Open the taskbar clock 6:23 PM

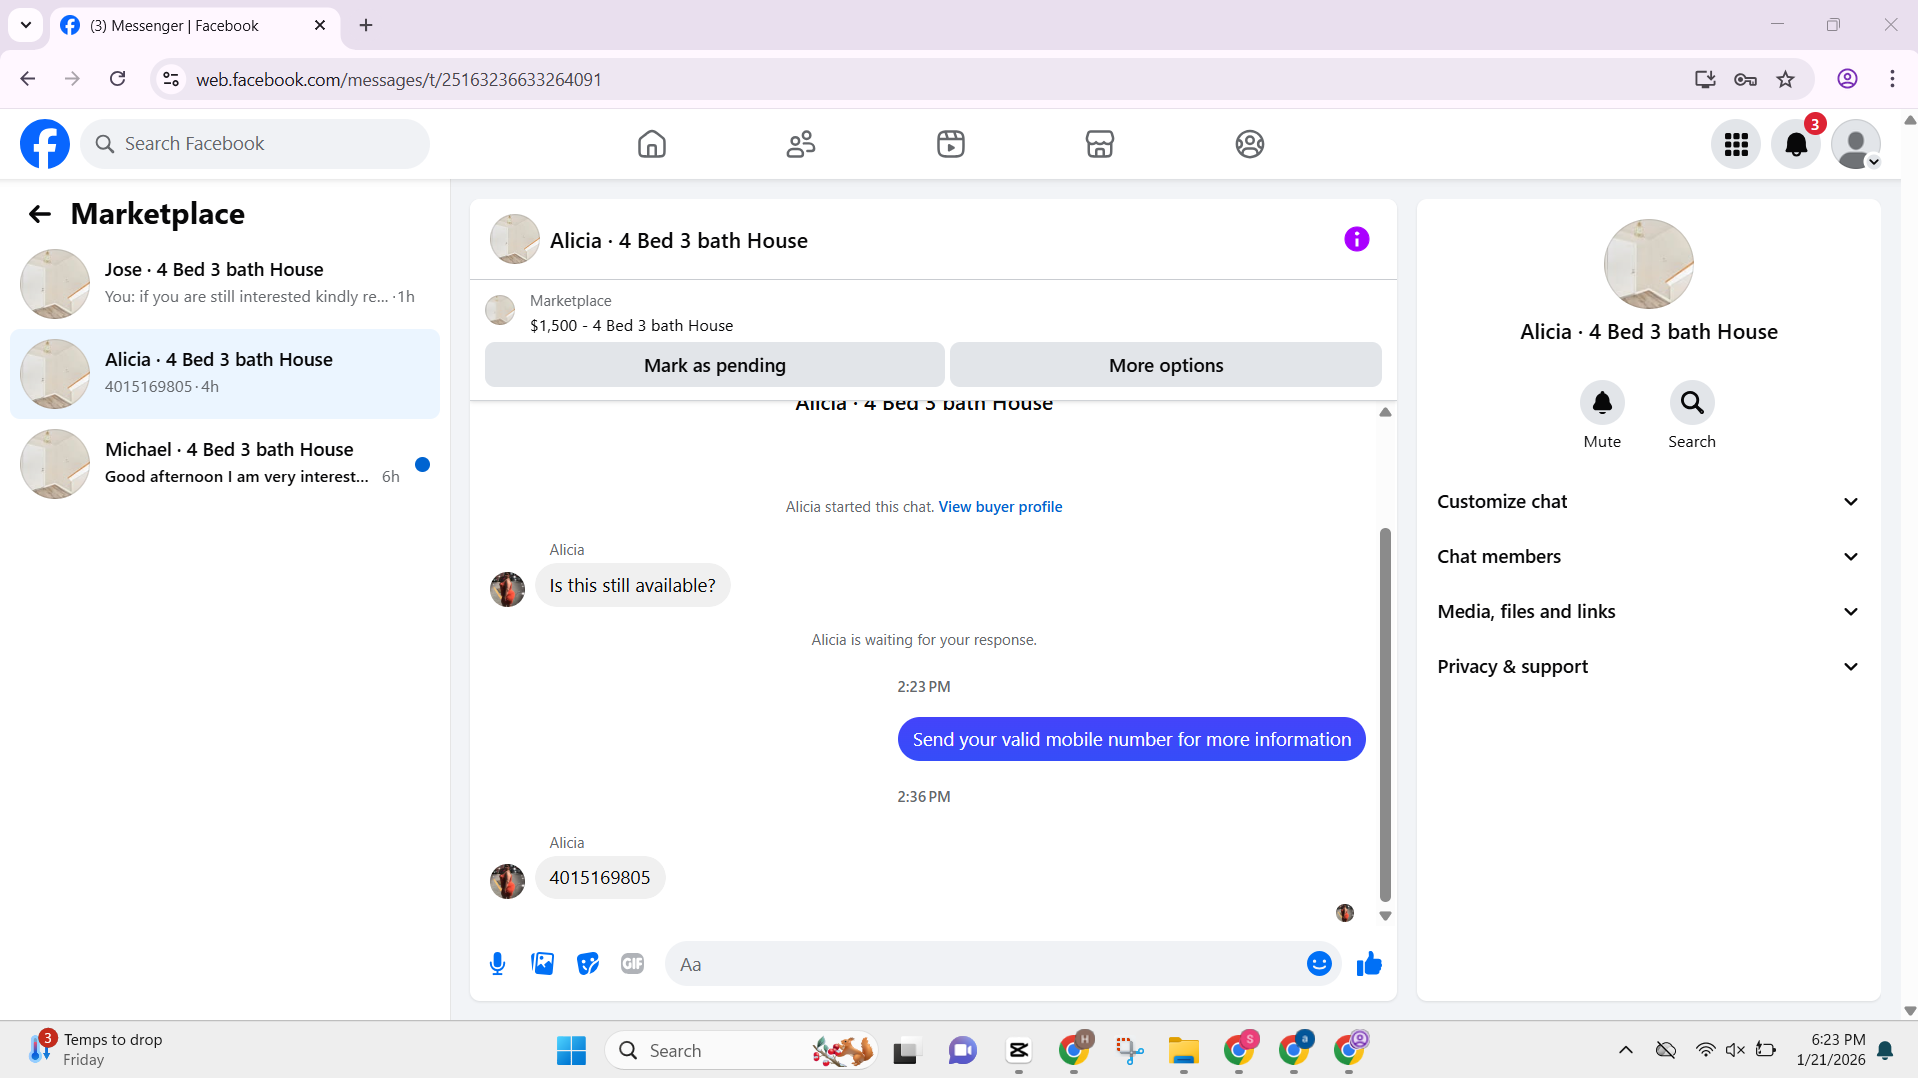[1830, 1050]
